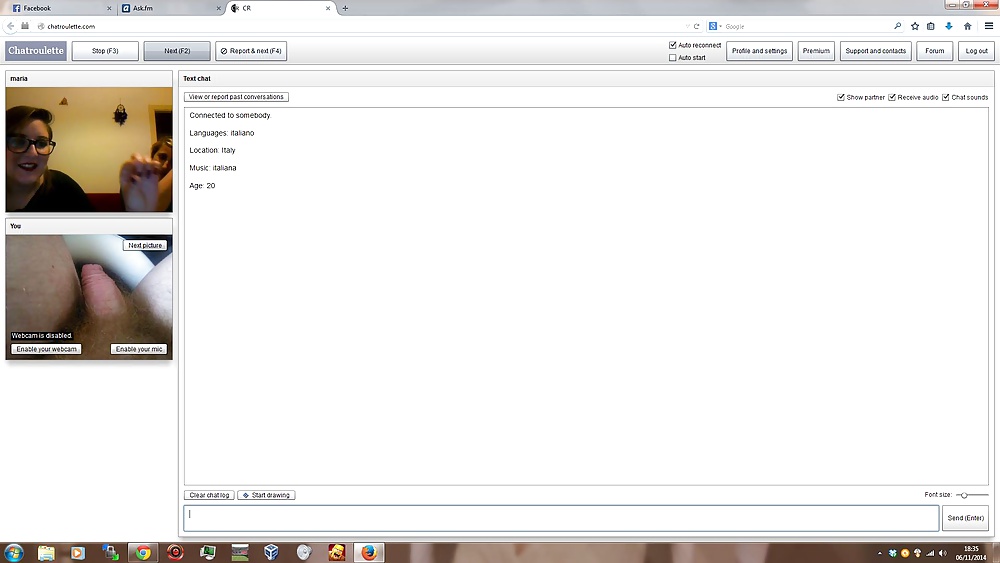
Task: Open the Firefox downloads arrow icon
Action: point(949,26)
